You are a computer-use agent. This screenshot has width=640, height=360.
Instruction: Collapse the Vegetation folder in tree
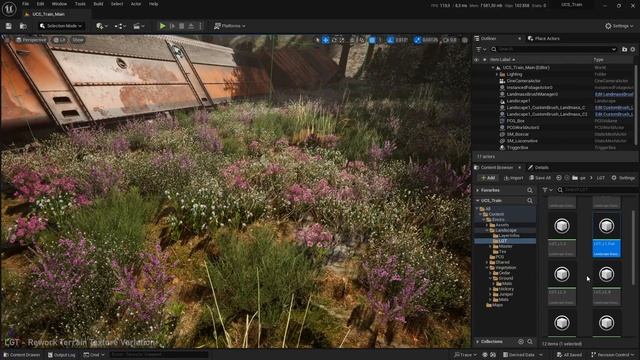[487, 268]
